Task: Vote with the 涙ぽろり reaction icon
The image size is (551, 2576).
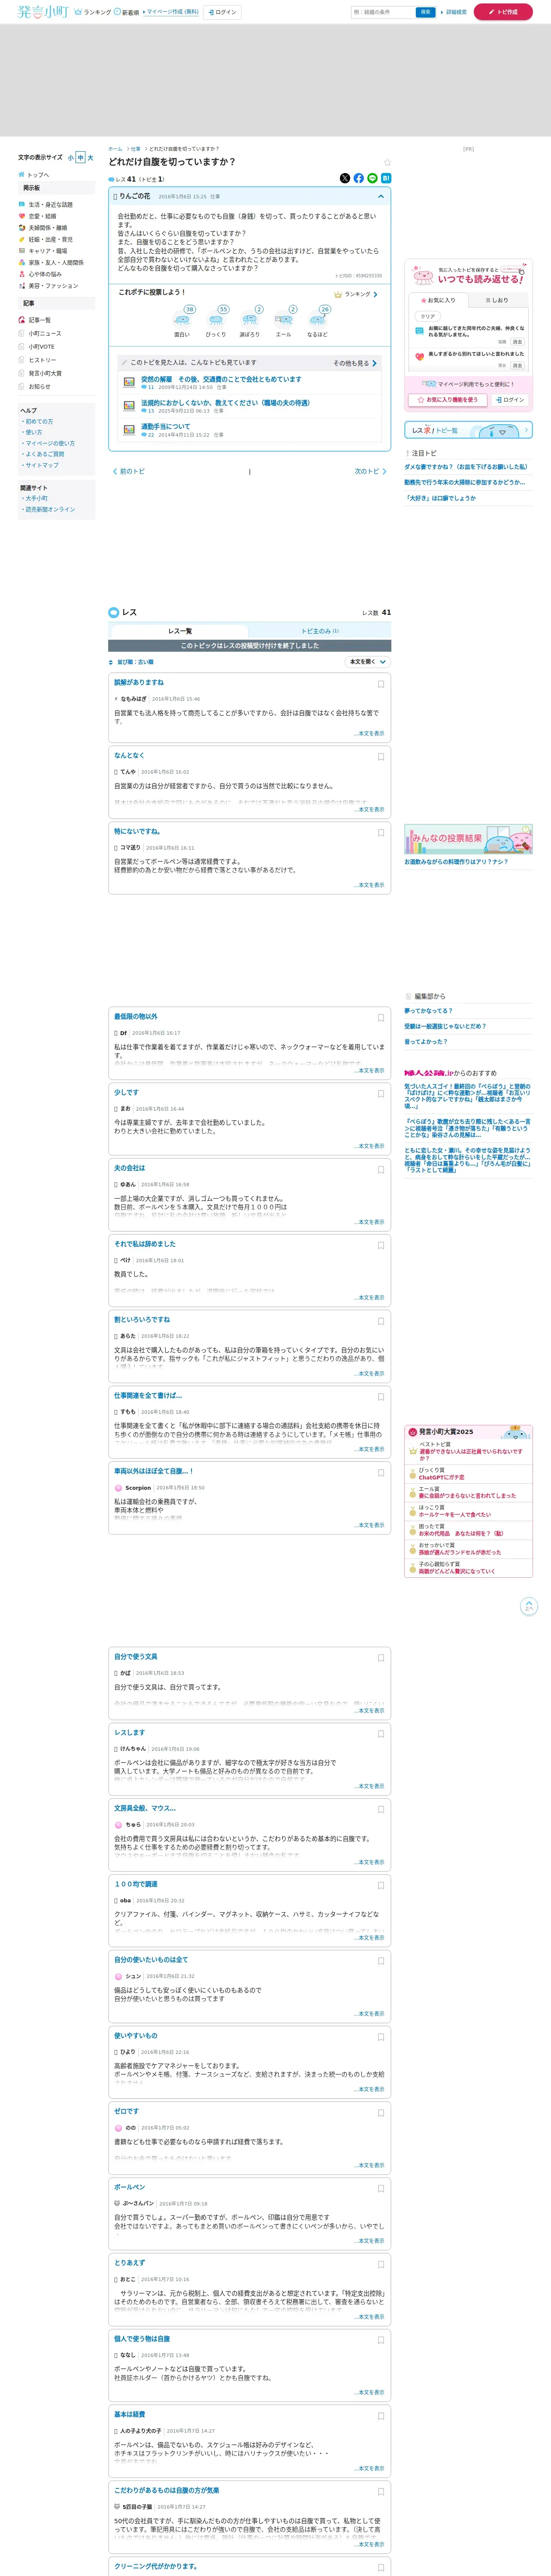Action: (250, 320)
